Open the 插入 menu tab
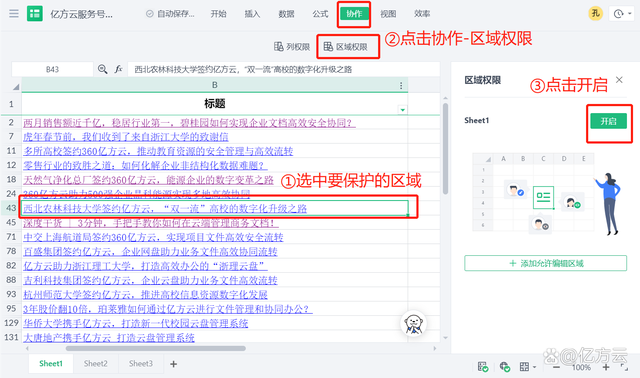This screenshot has height=378, width=640. [x=252, y=14]
